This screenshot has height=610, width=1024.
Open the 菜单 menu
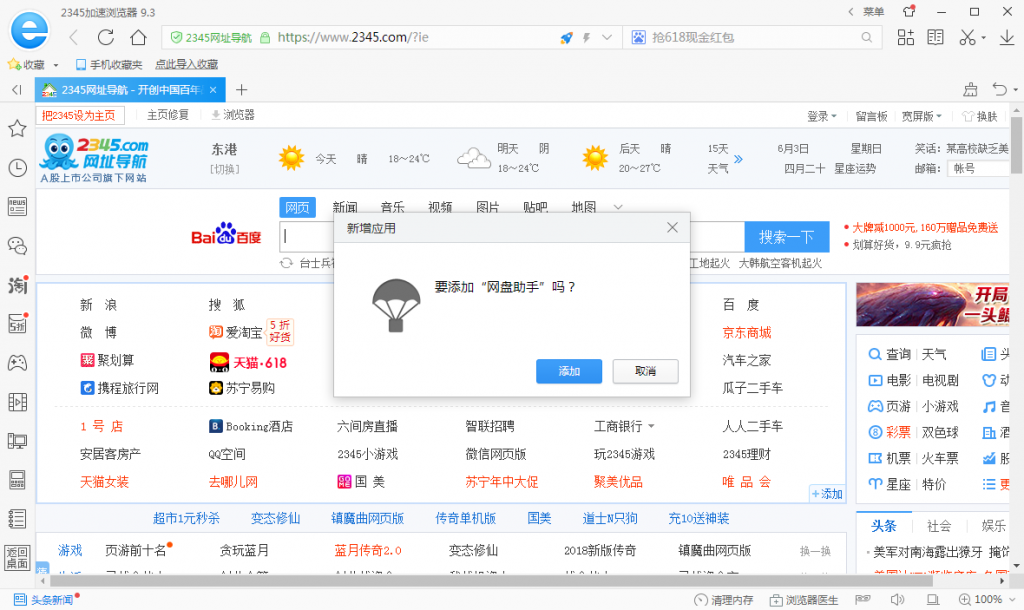873,12
